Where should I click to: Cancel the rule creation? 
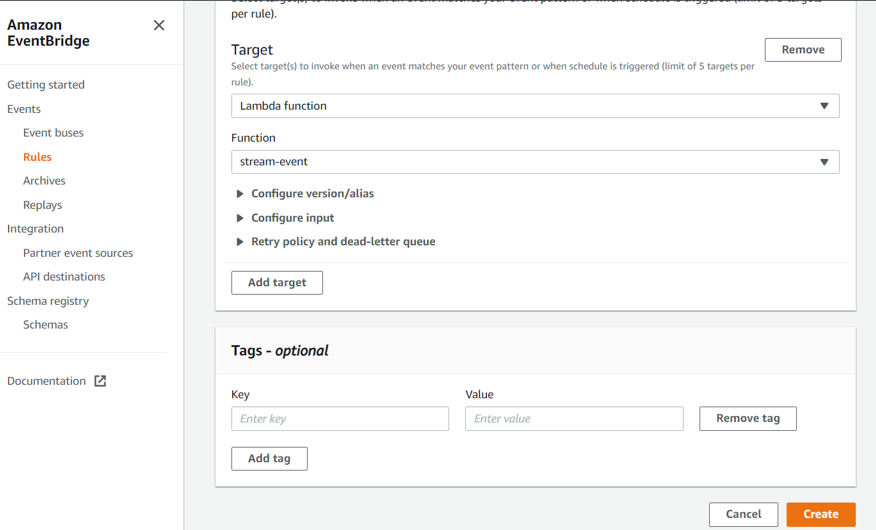pyautogui.click(x=744, y=514)
